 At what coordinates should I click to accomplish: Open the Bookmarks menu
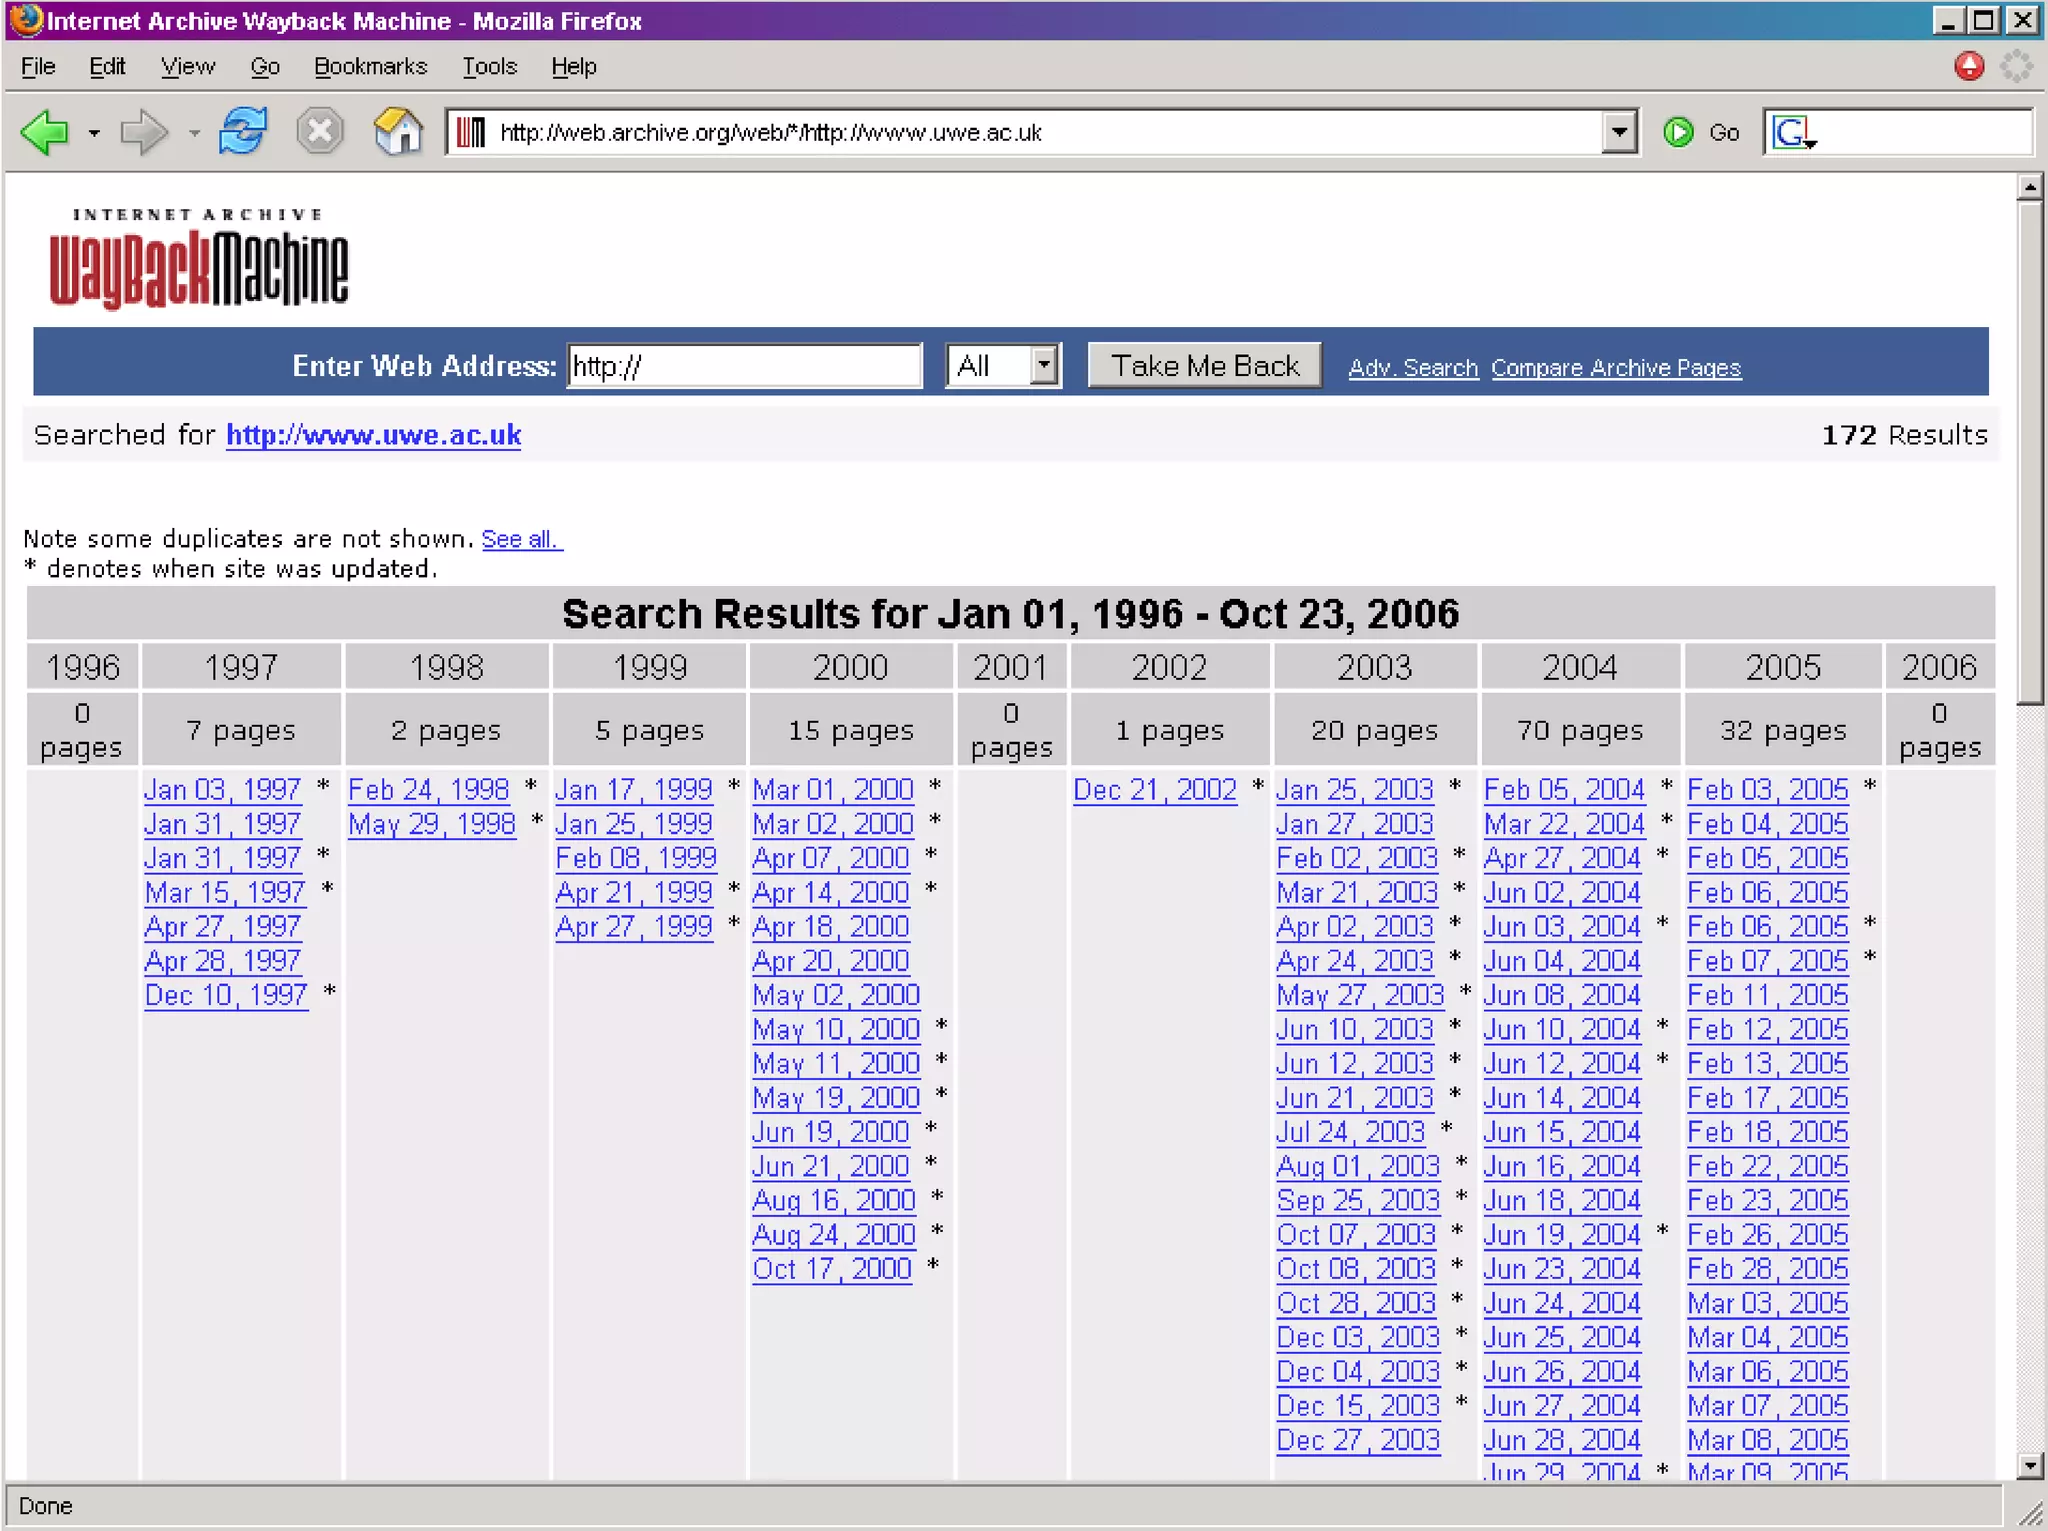[x=370, y=67]
